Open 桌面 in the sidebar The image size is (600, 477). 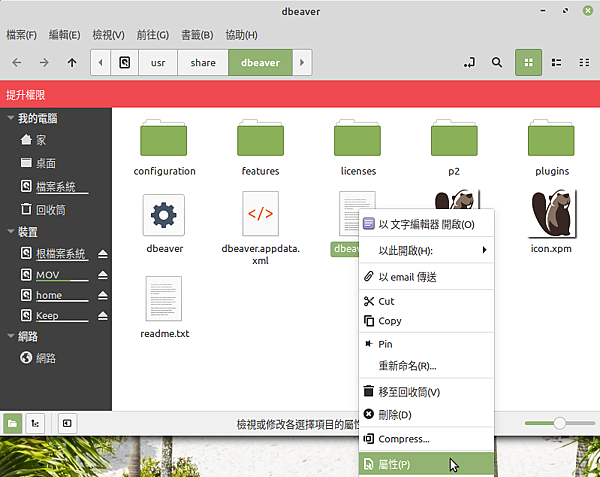[x=56, y=163]
